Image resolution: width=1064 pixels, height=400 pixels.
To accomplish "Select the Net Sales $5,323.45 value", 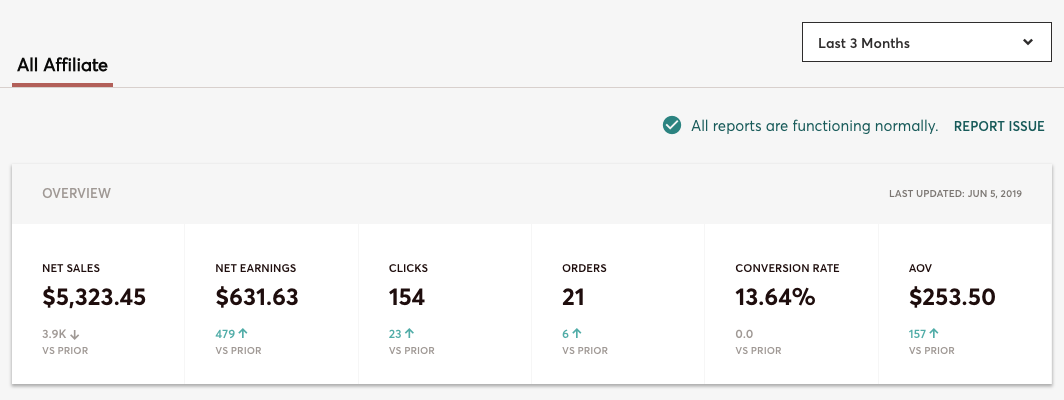I will 94,297.
